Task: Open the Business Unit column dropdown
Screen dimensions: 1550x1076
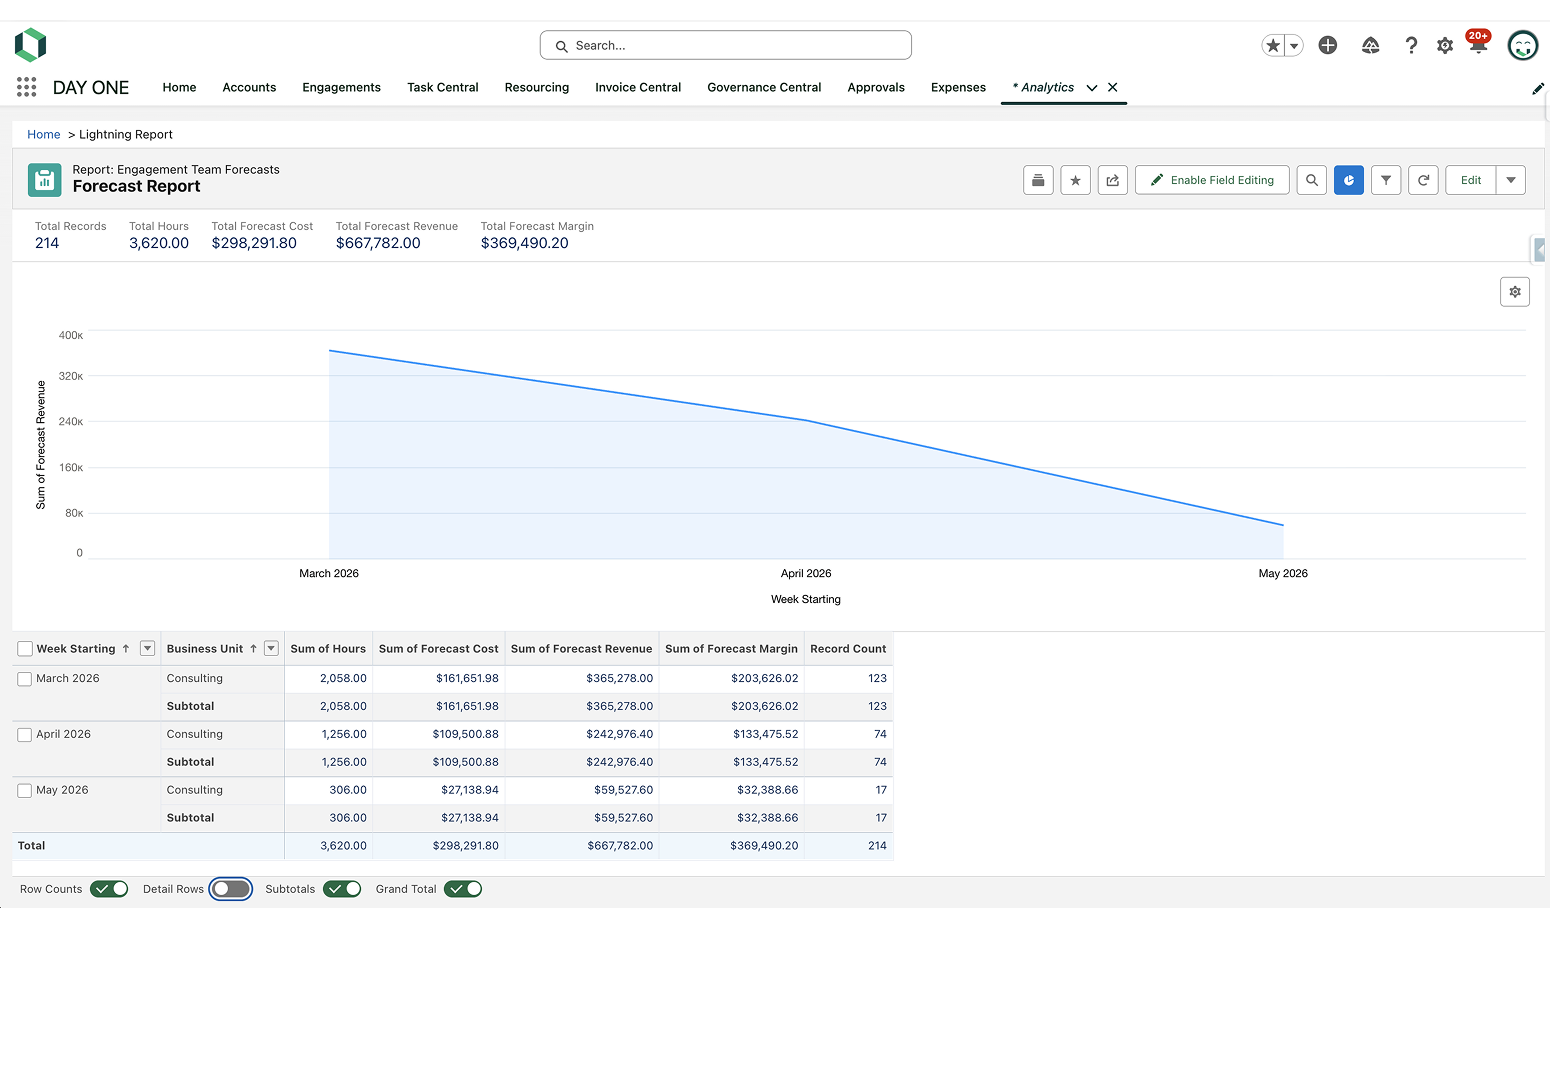Action: (x=271, y=648)
